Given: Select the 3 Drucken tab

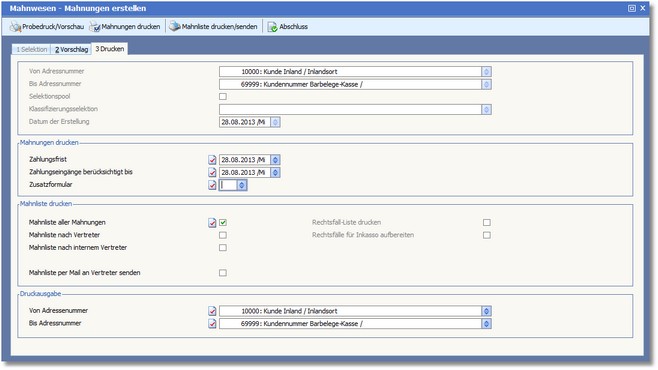Looking at the screenshot, I should tap(110, 49).
